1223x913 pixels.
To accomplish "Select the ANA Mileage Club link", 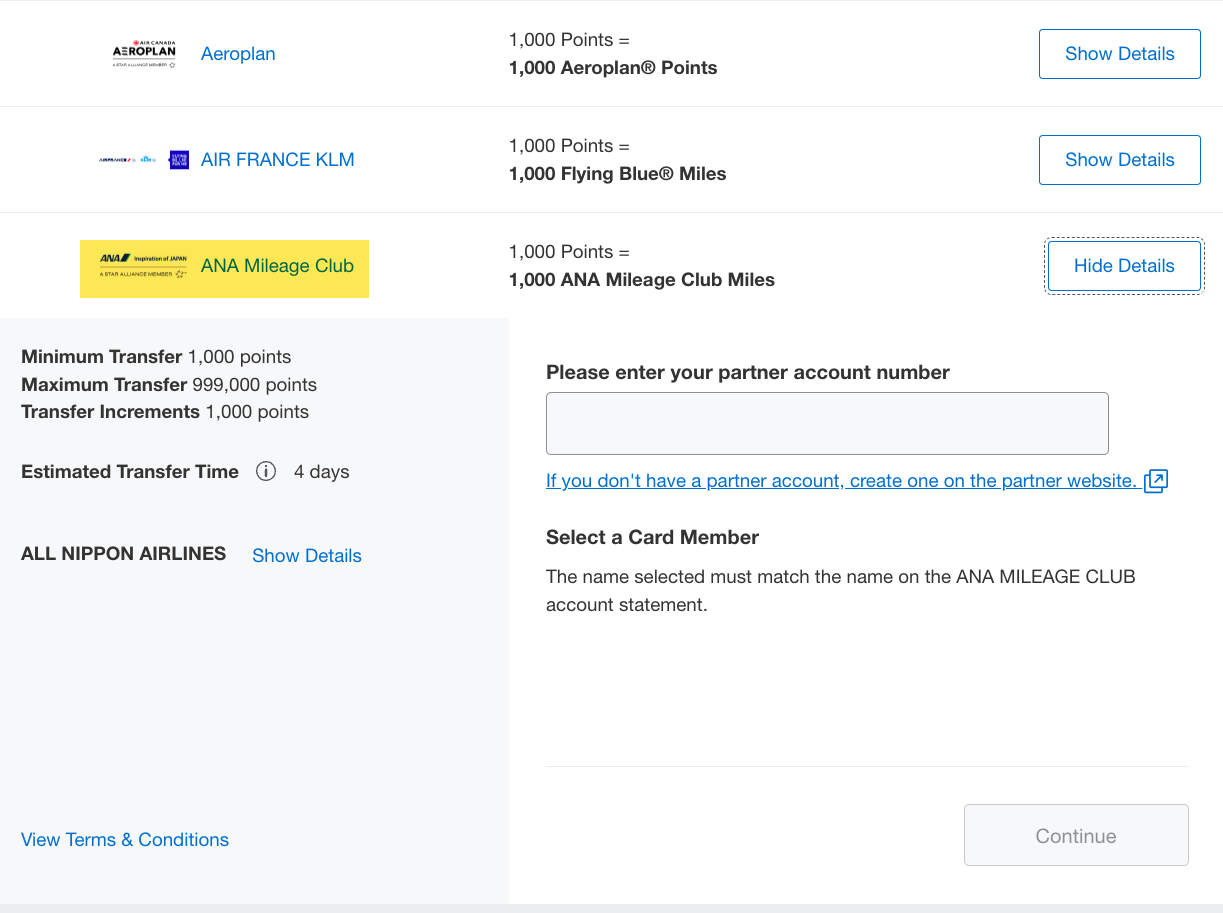I will click(x=277, y=266).
